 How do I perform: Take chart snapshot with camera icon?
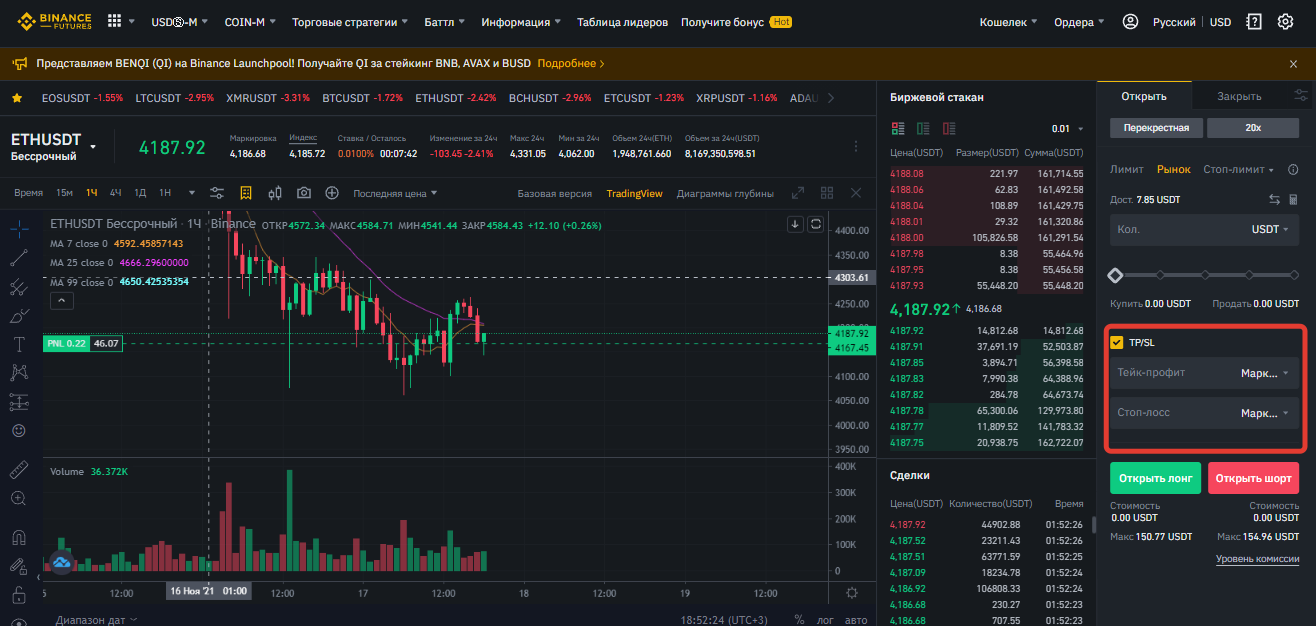tap(304, 193)
